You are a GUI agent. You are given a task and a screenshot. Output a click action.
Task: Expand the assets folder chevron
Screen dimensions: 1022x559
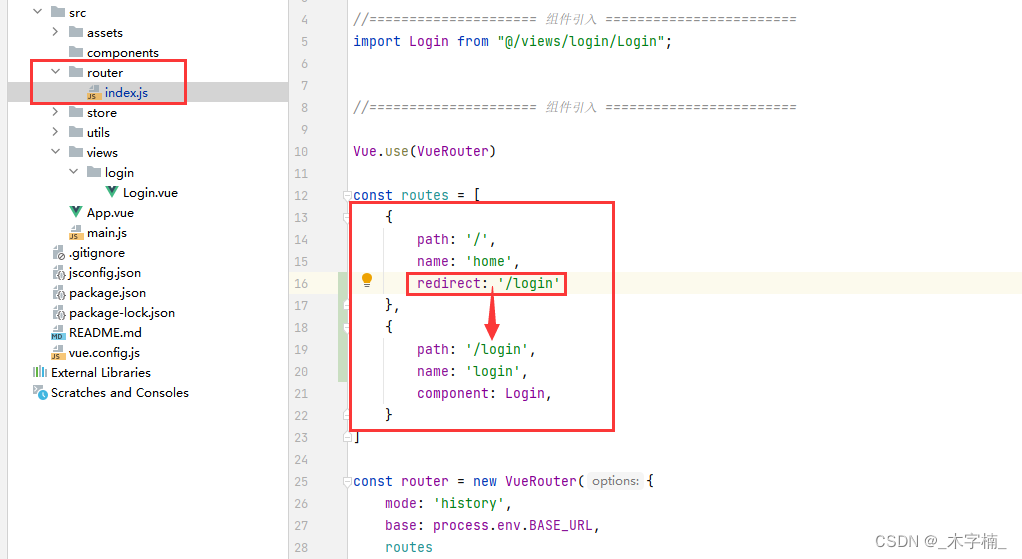tap(55, 31)
